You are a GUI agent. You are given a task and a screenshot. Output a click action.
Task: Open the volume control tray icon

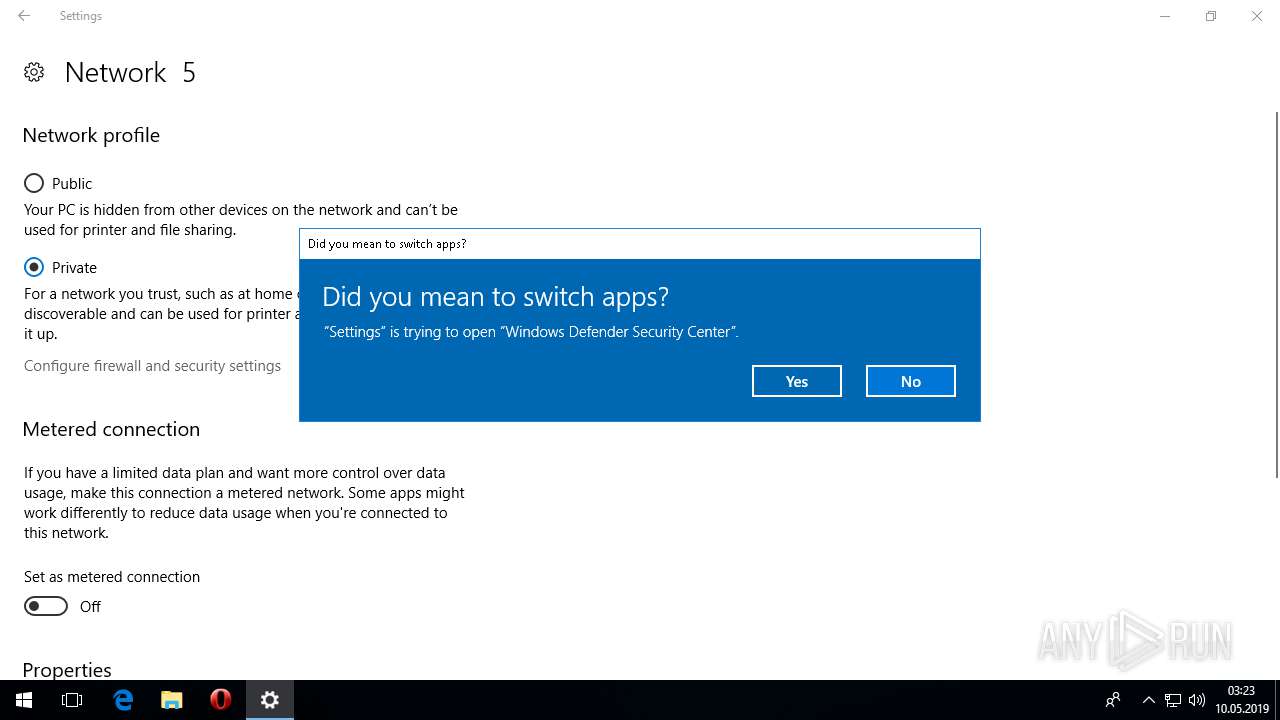tap(1197, 700)
